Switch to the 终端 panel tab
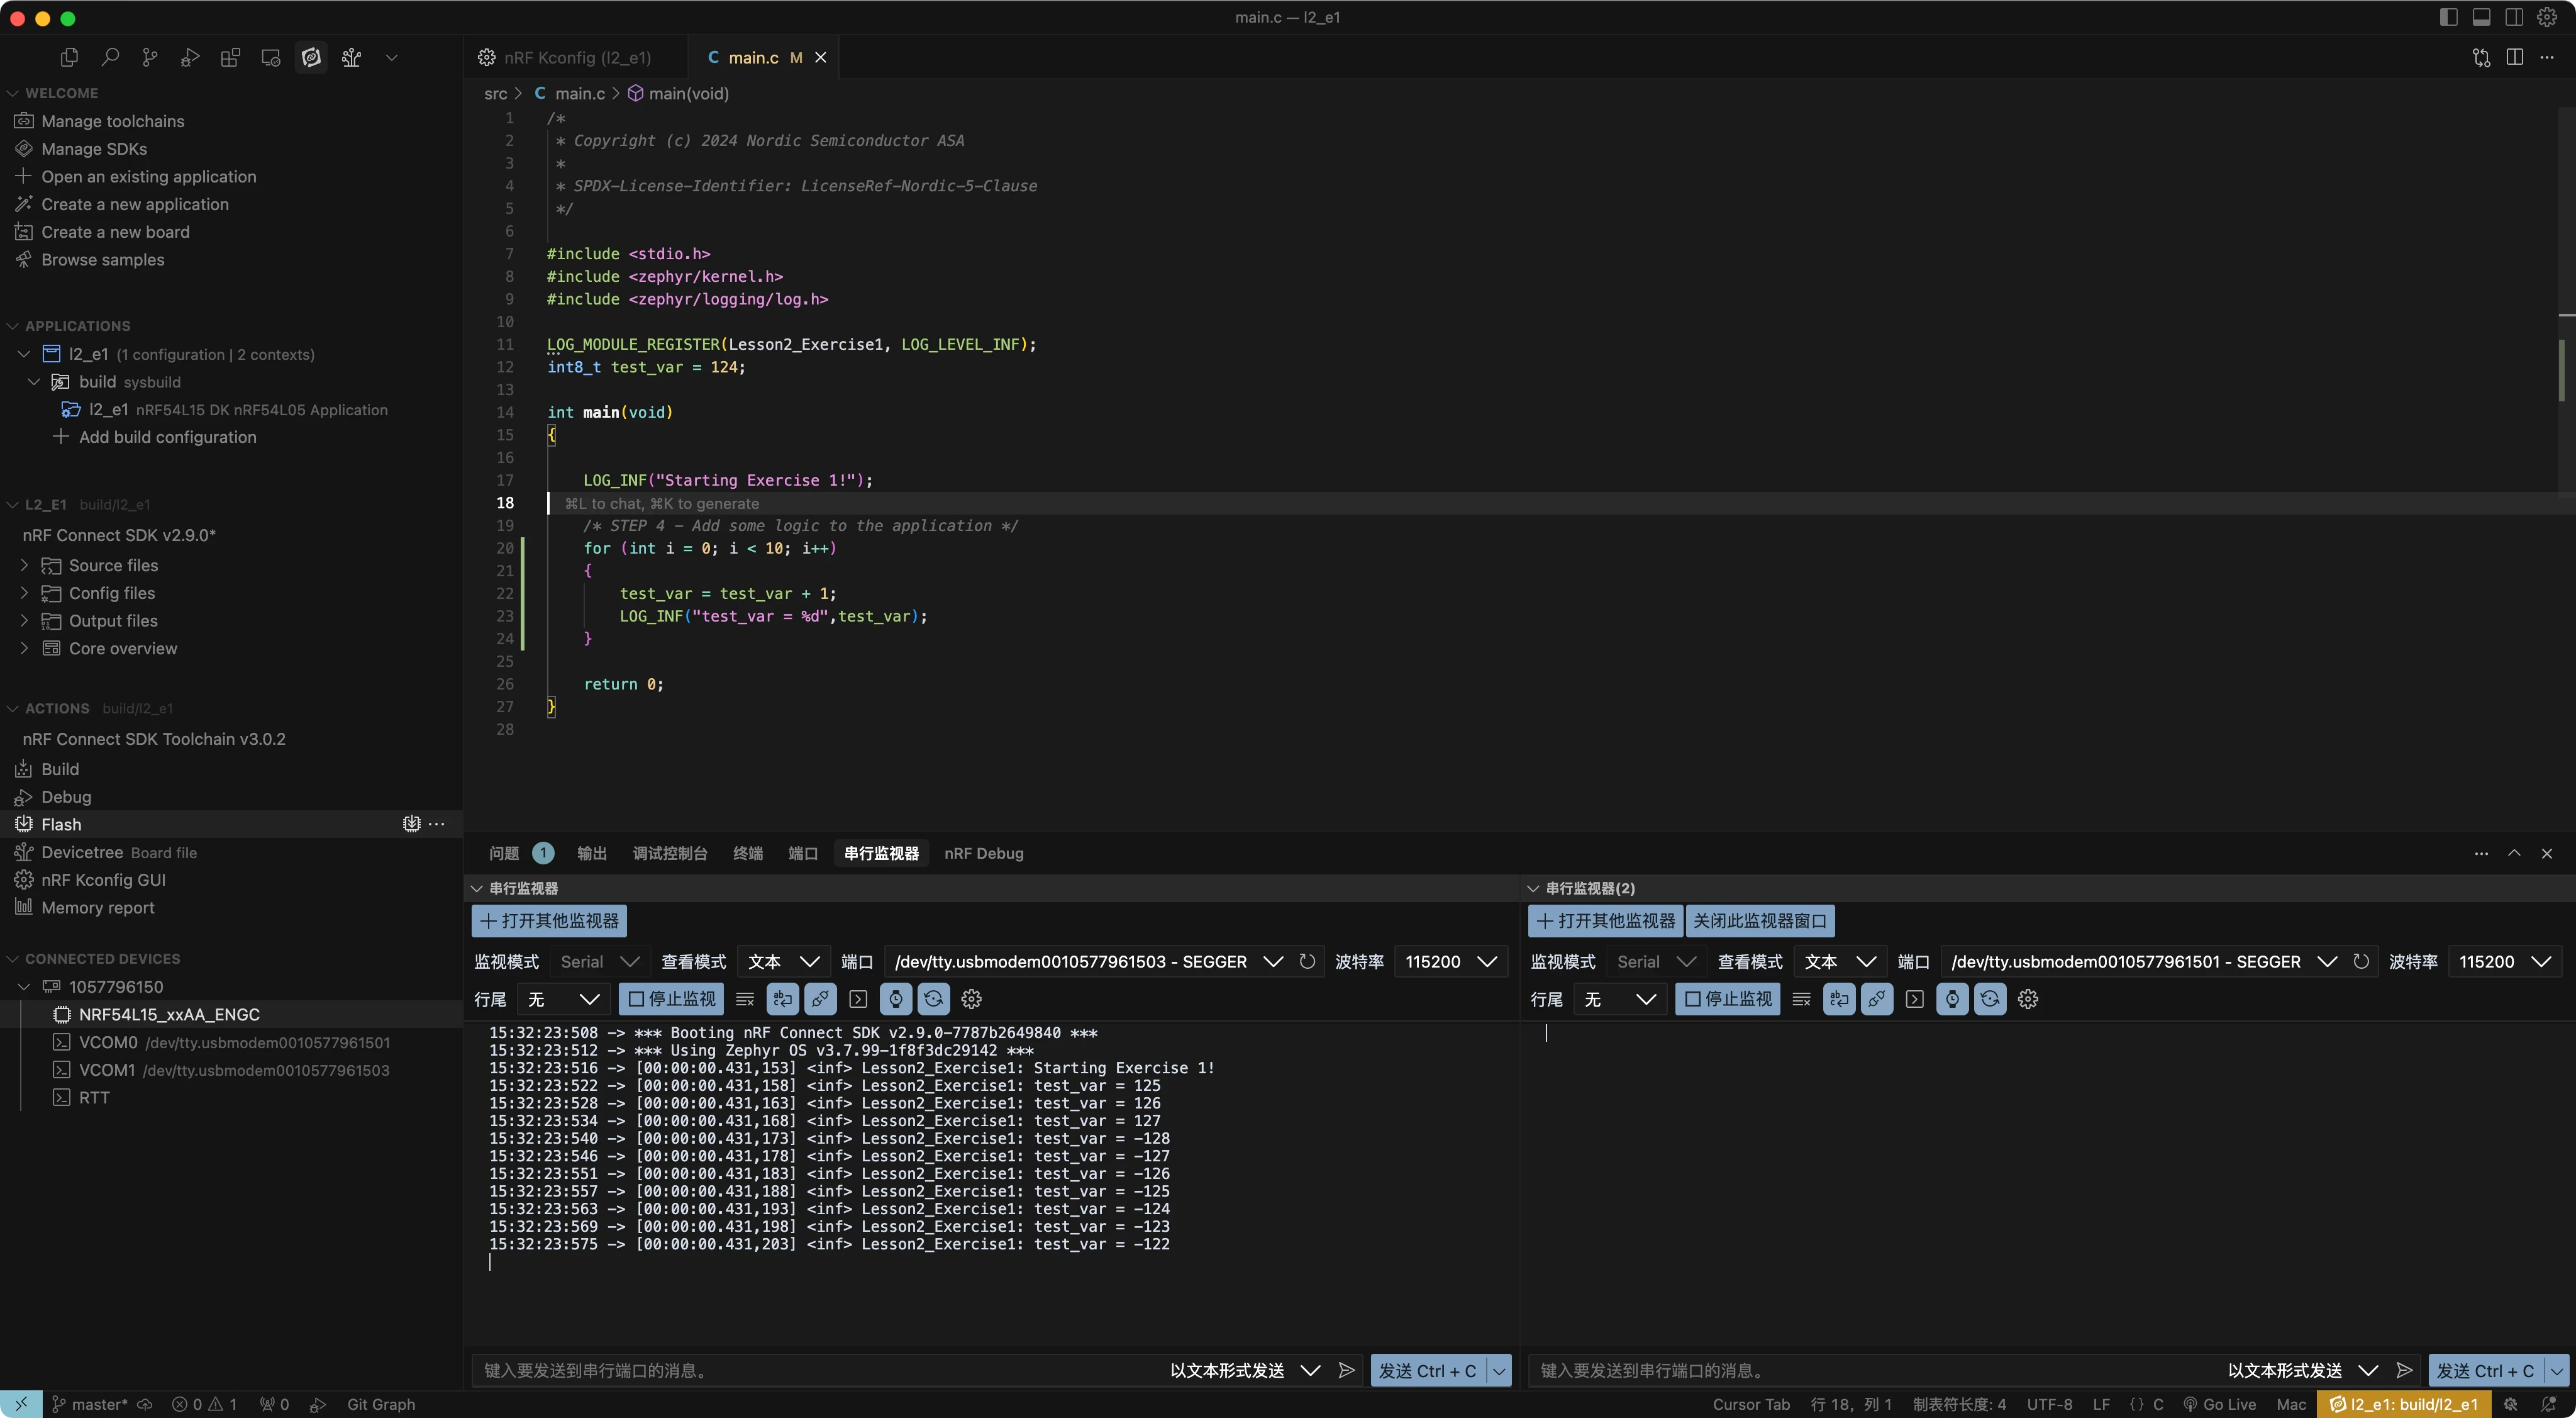Viewport: 2576px width, 1418px height. (747, 853)
